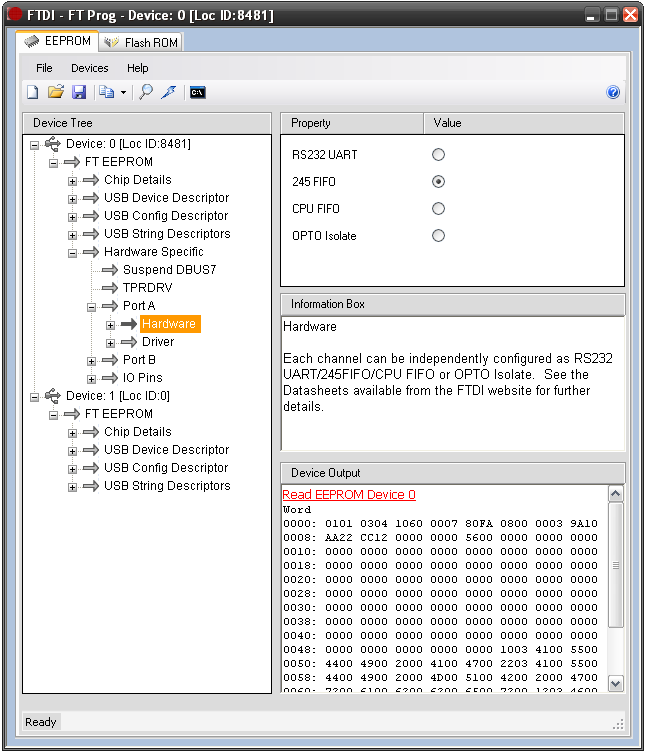Click the arrow icon beside Port A
The image size is (646, 753).
coord(110,306)
